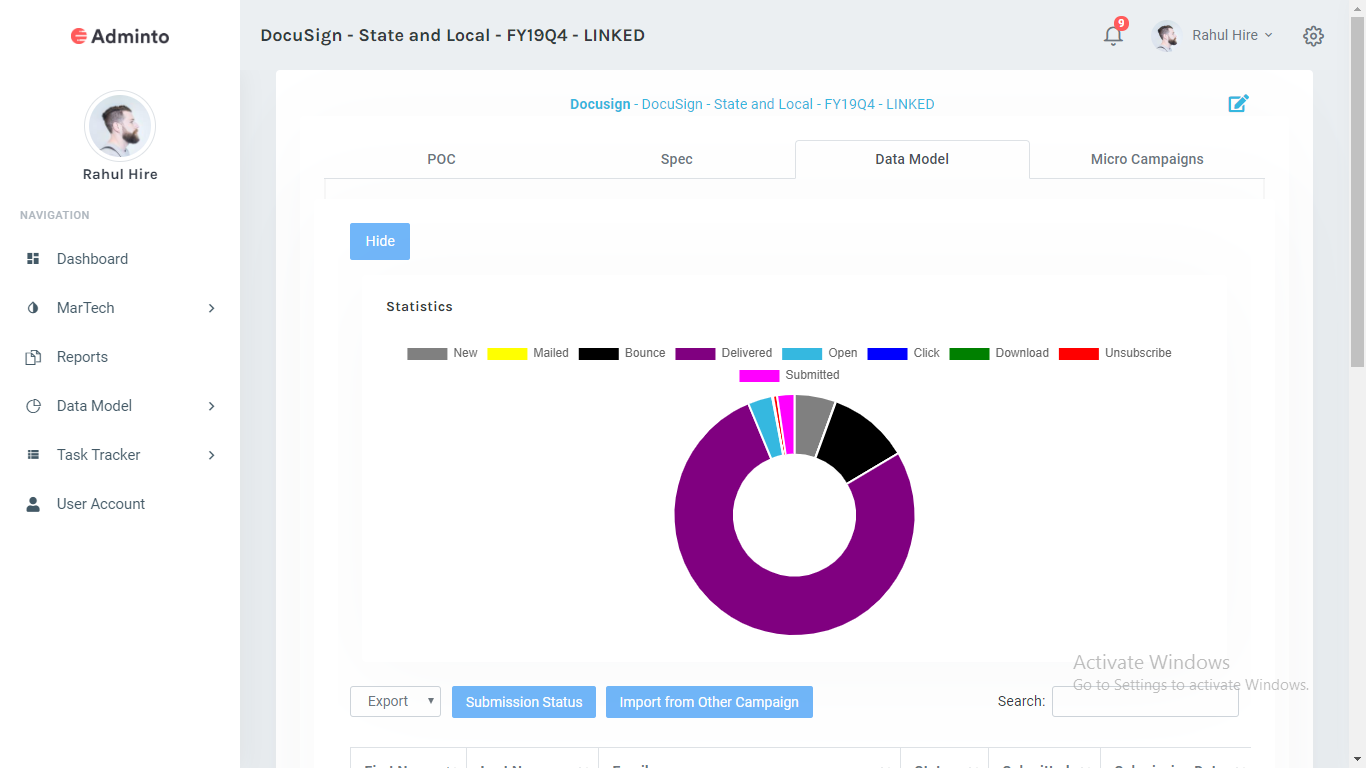Click the User Account person icon
The image size is (1366, 768).
pos(33,504)
